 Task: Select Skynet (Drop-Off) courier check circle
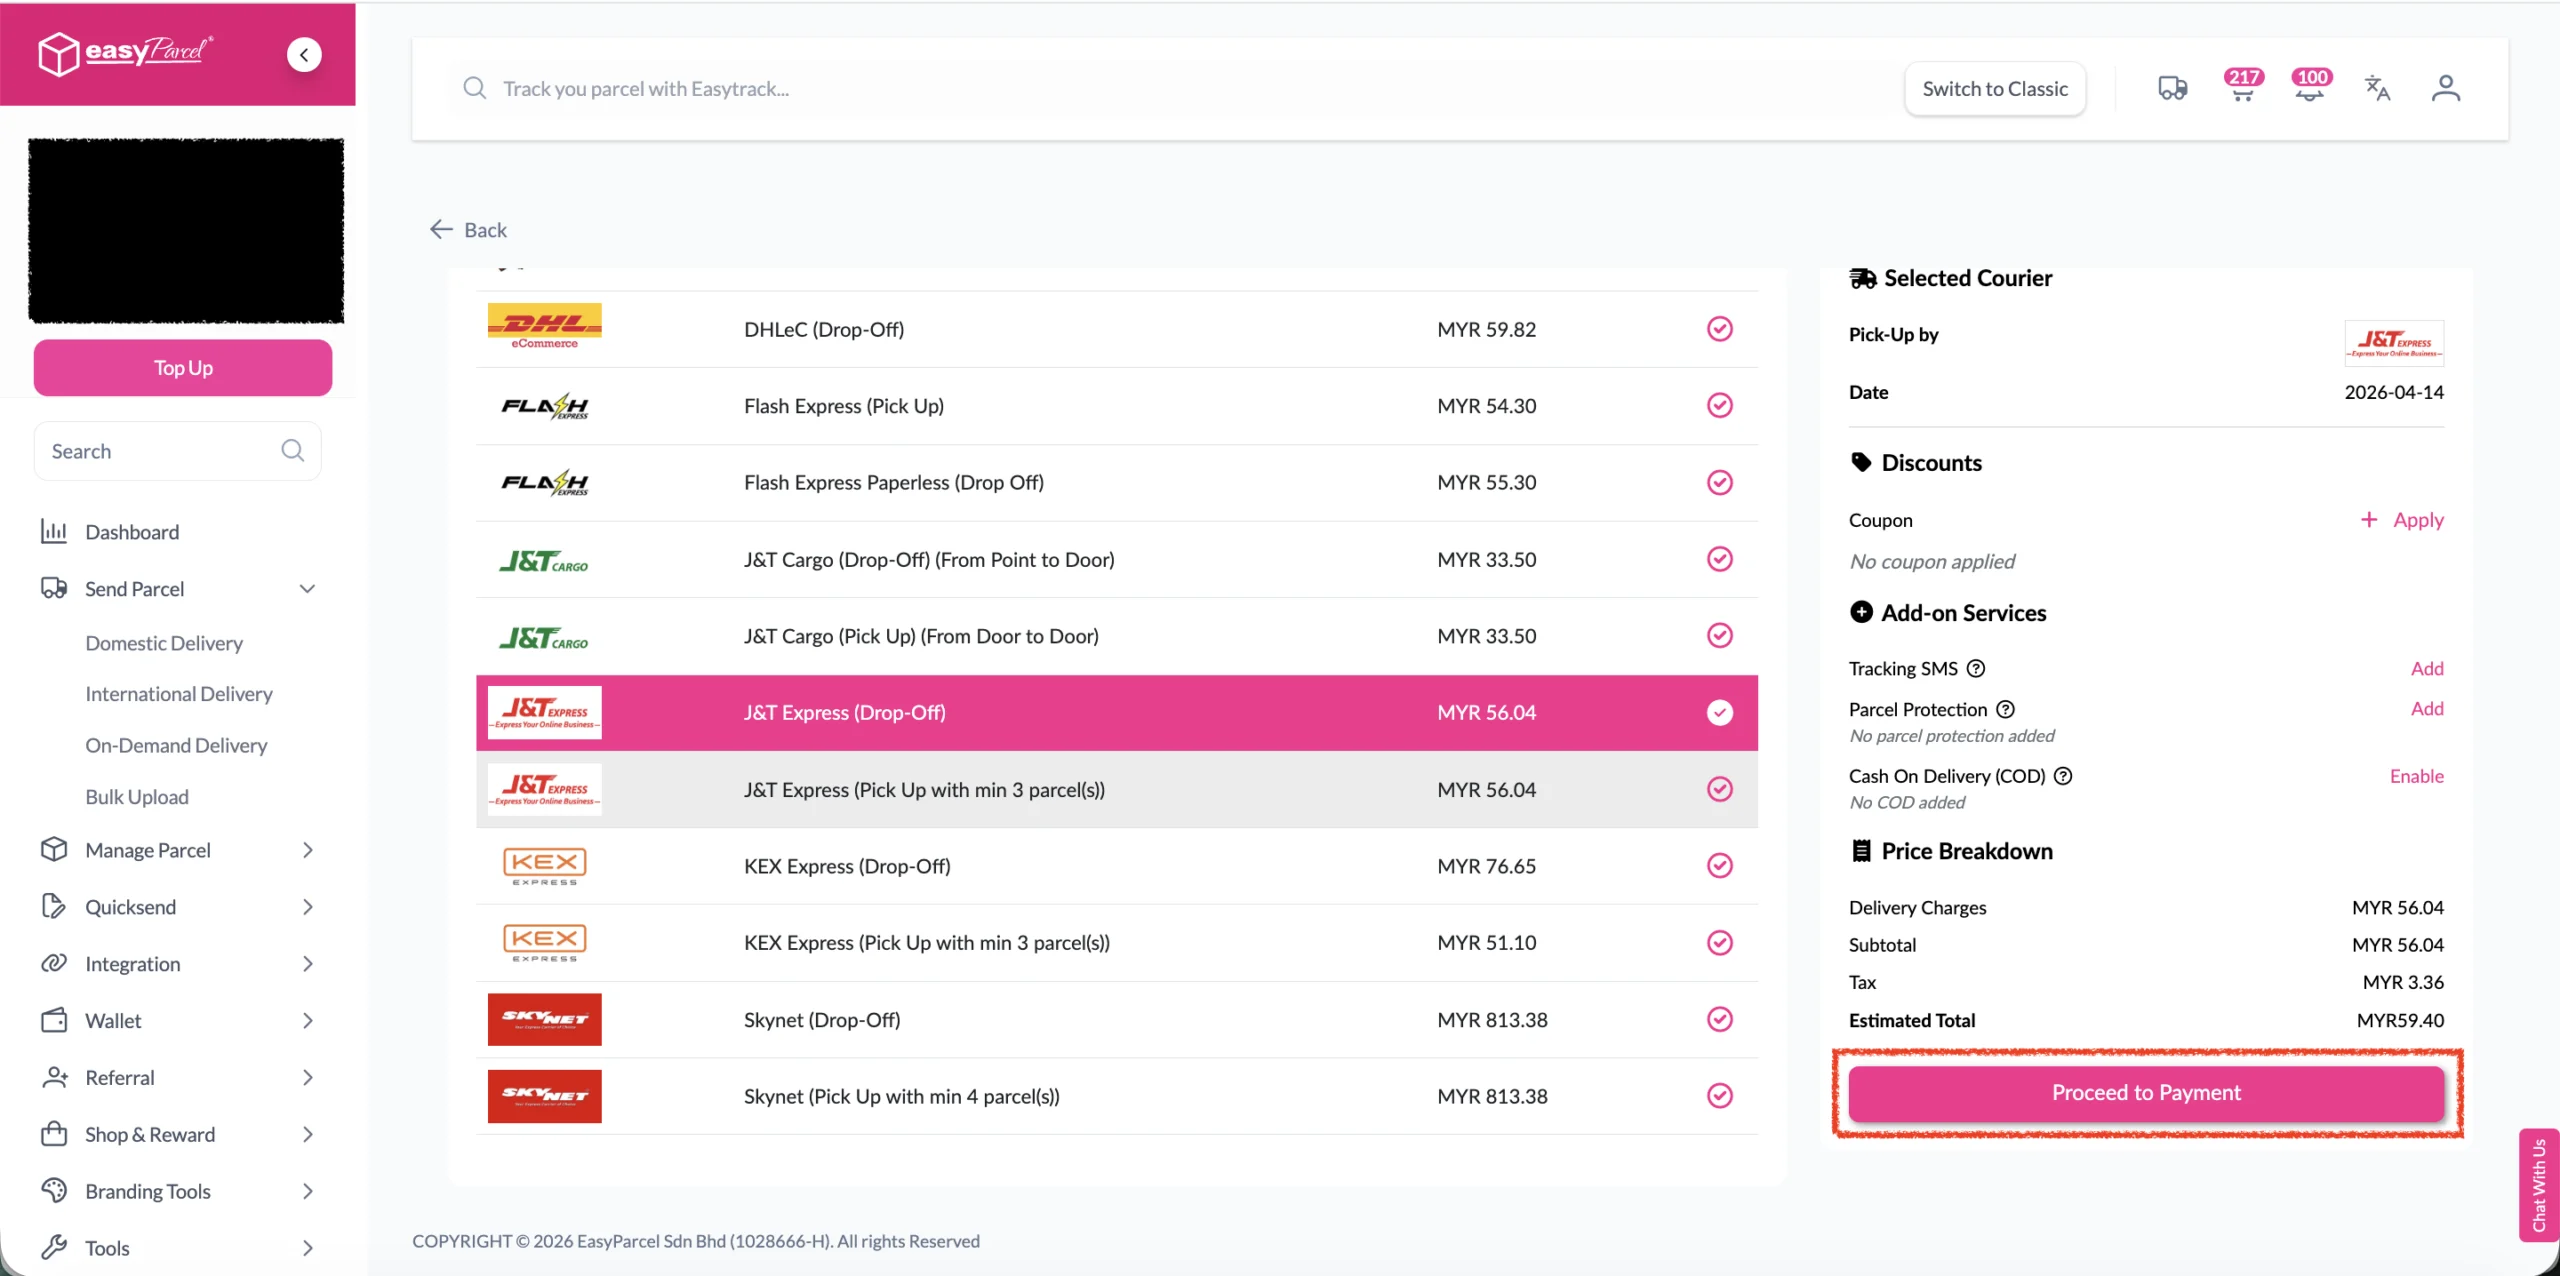[1719, 1020]
